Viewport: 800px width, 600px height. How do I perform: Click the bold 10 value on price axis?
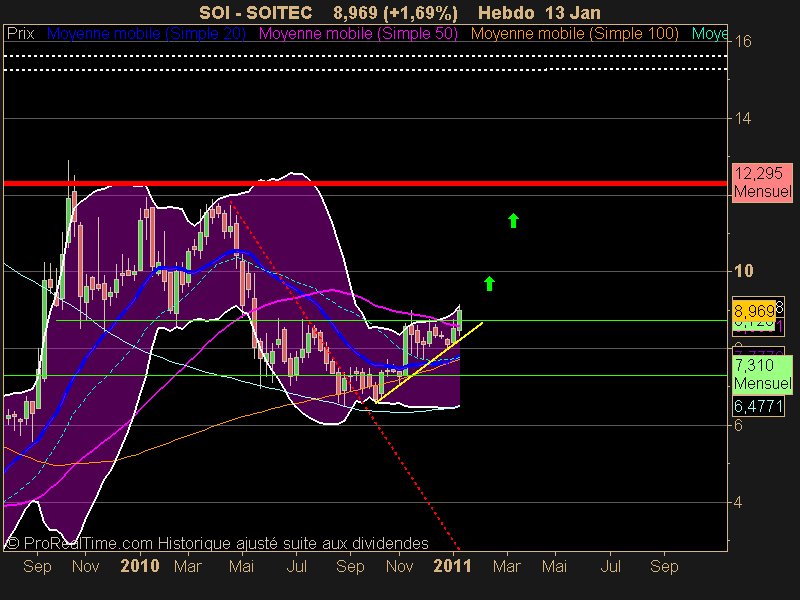coord(743,271)
